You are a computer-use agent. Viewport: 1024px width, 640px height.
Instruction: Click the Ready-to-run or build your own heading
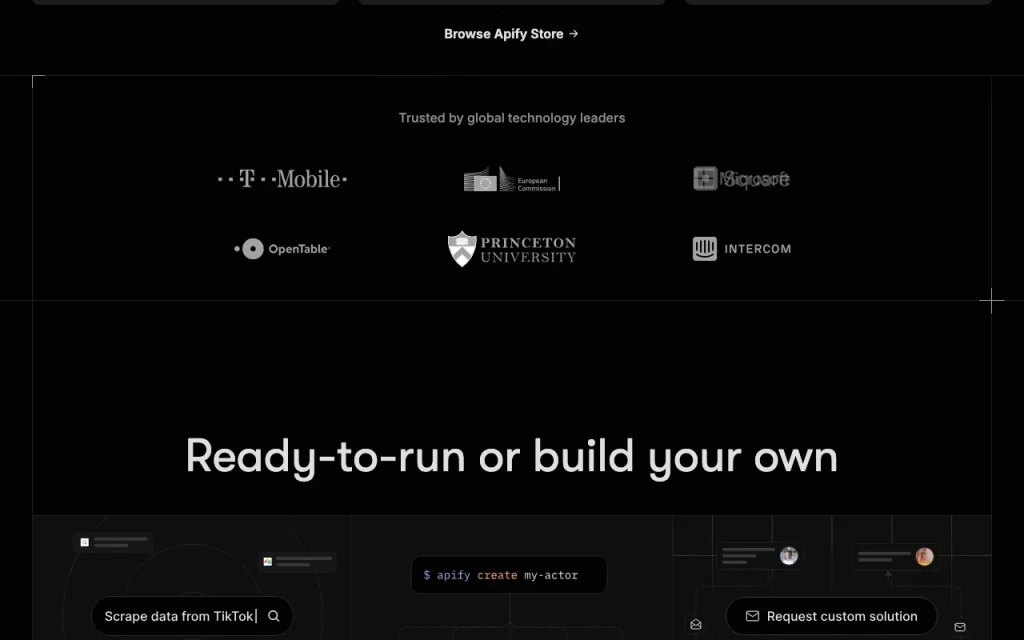(512, 456)
